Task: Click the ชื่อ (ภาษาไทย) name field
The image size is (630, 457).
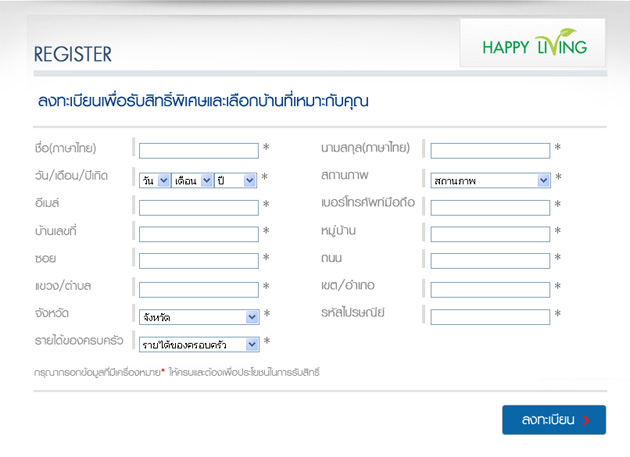Action: click(x=198, y=151)
